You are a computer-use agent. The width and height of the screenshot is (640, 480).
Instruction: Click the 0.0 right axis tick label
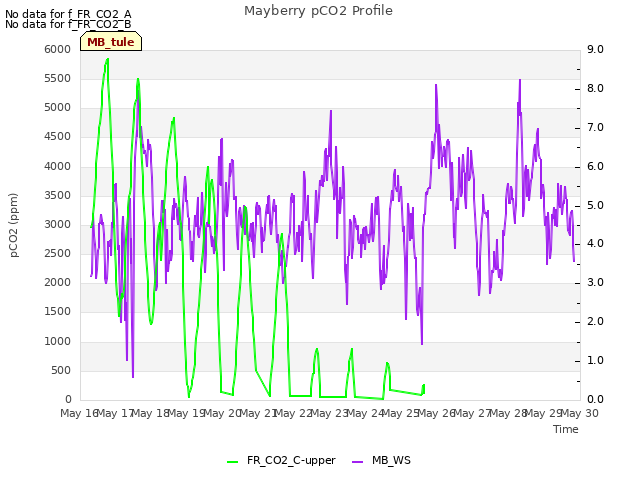pyautogui.click(x=595, y=400)
